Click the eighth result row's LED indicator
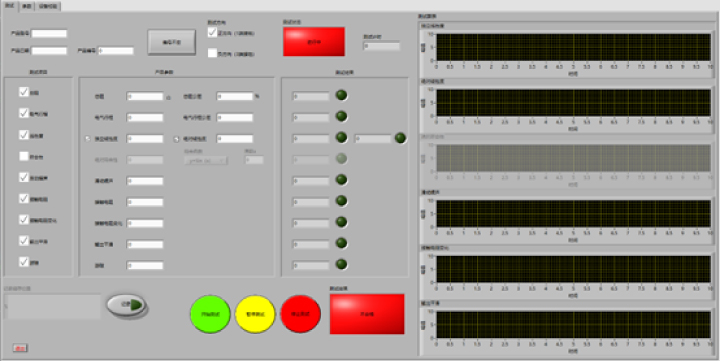This screenshot has width=720, height=361. click(x=341, y=243)
